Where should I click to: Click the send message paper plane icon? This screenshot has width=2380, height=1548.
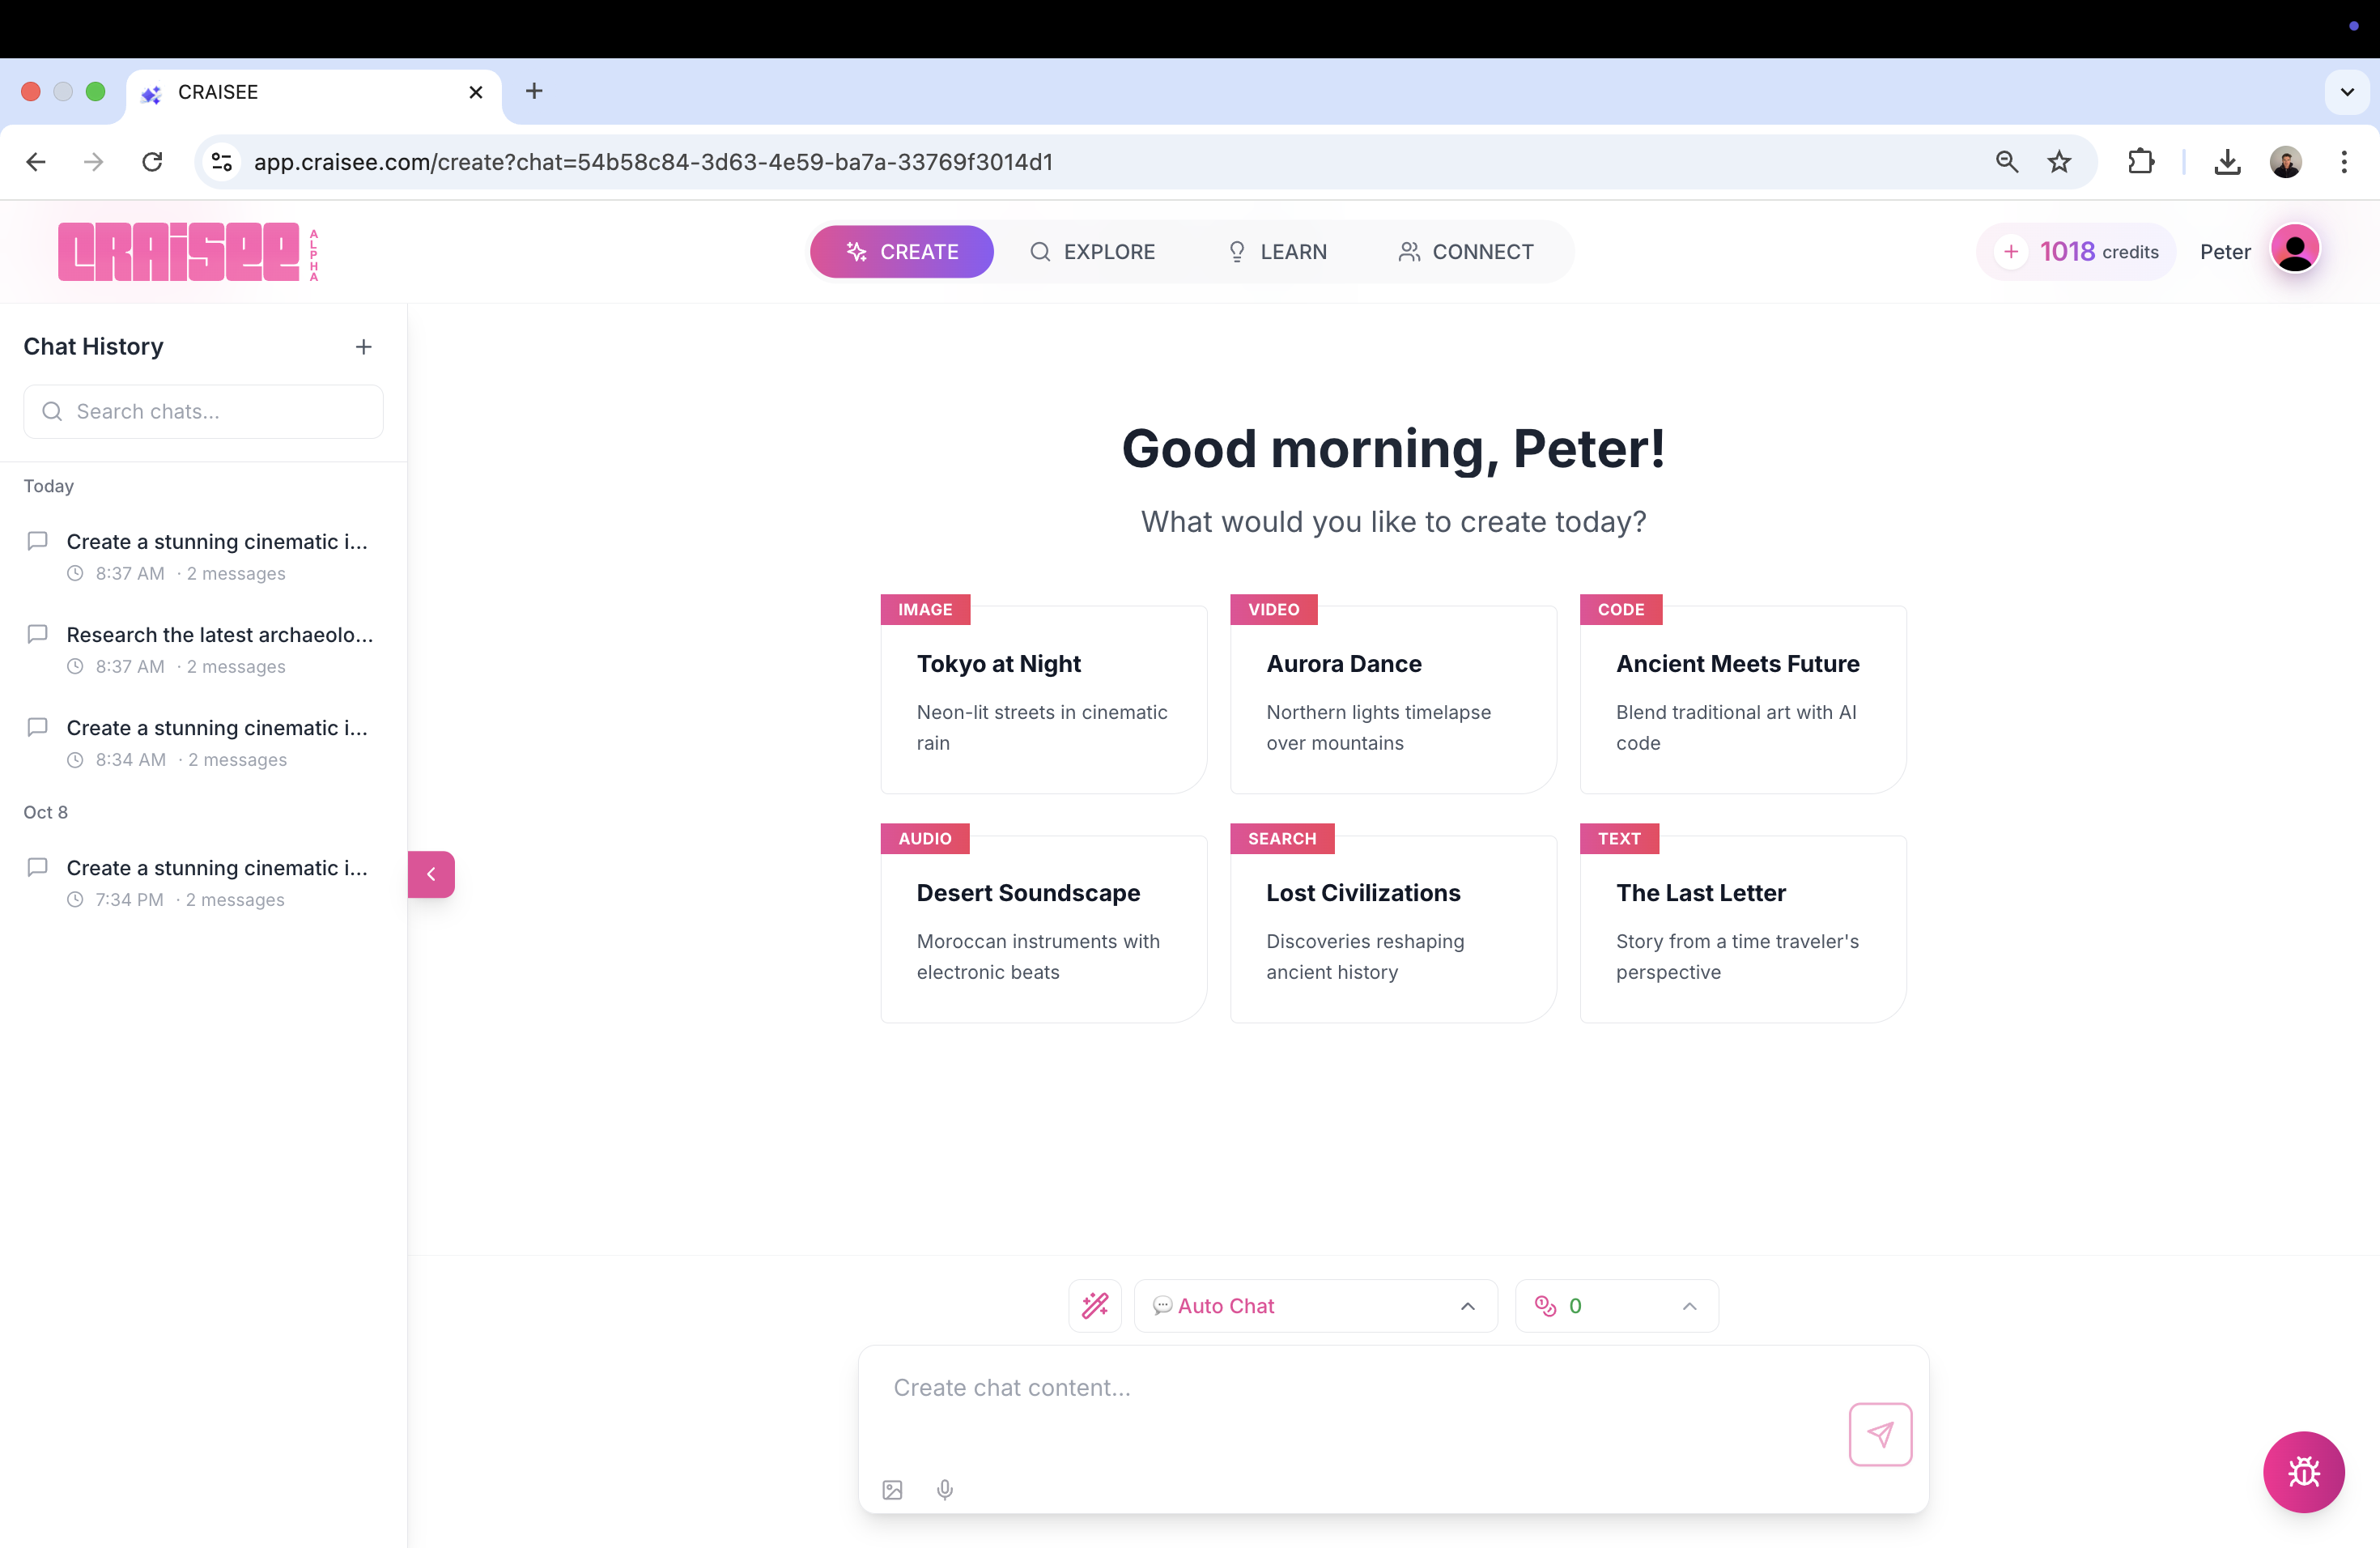pos(1880,1434)
